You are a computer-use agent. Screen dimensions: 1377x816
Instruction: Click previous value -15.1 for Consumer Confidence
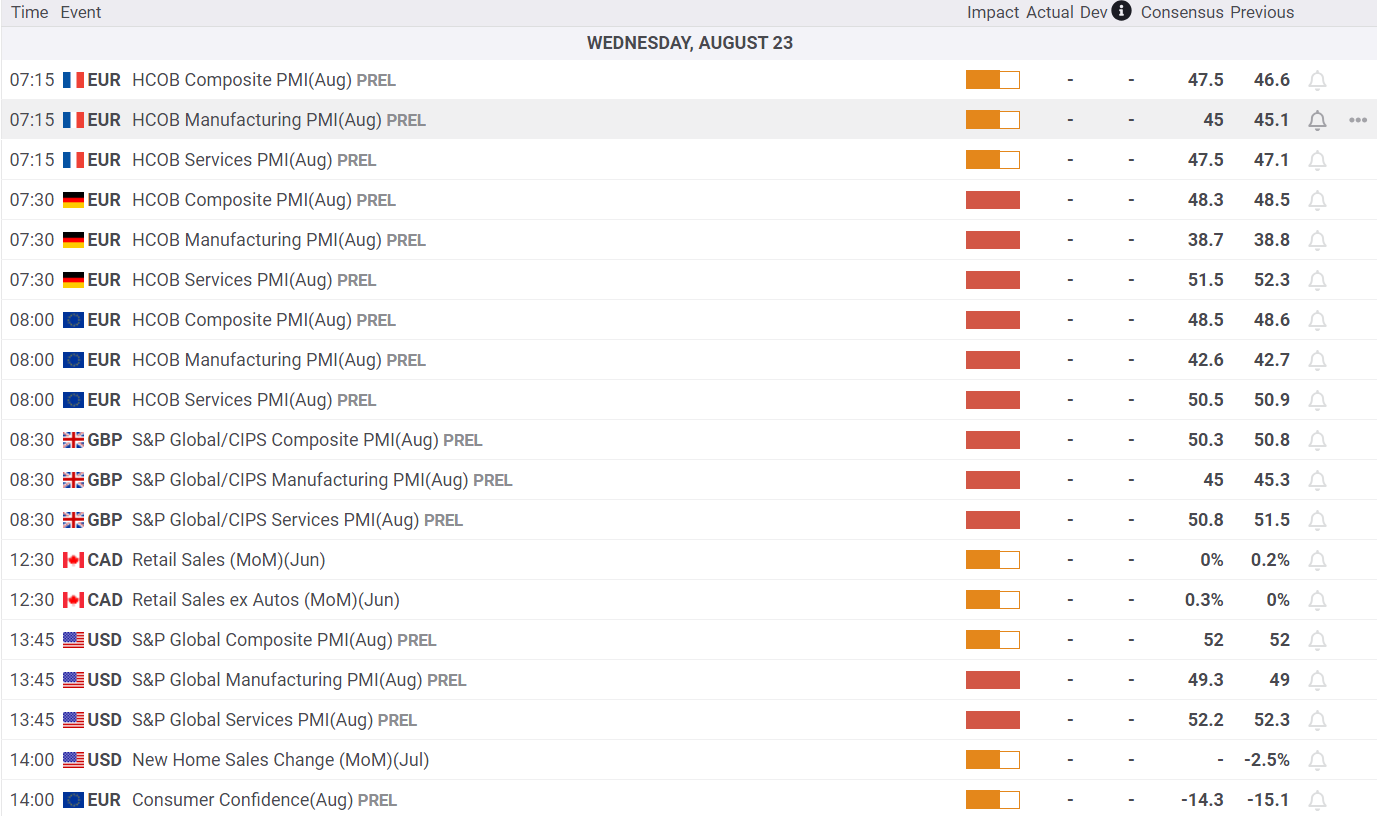point(1268,800)
